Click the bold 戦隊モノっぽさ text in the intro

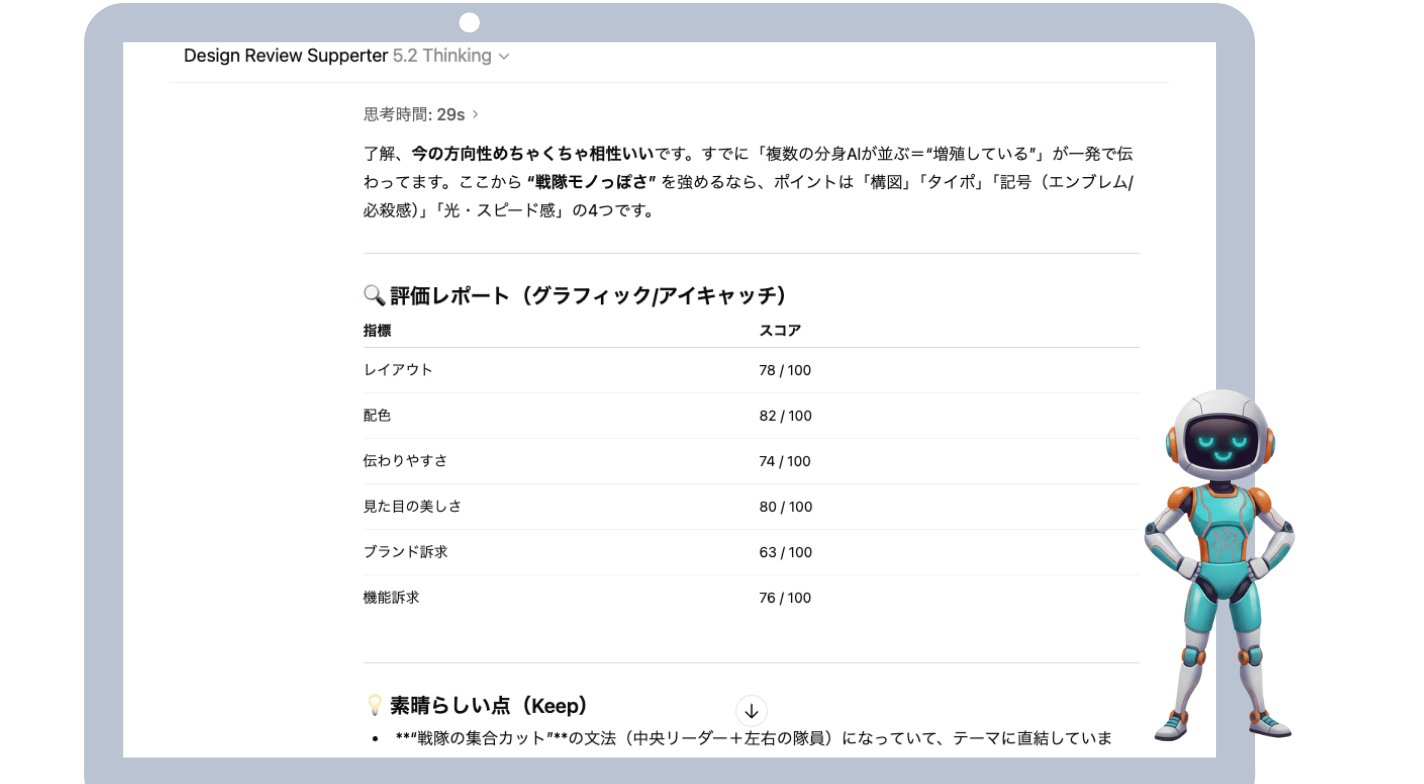(x=591, y=182)
